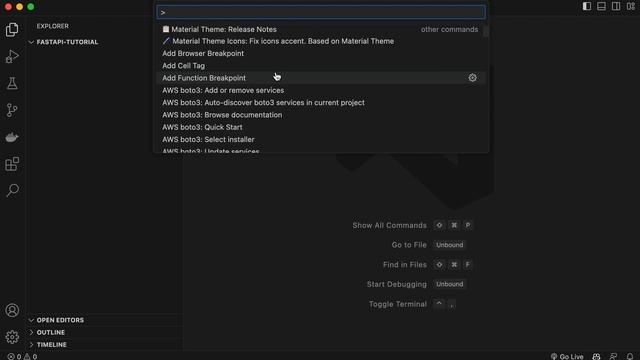The width and height of the screenshot is (640, 360).
Task: Toggle primary side bar layout icon
Action: click(587, 6)
